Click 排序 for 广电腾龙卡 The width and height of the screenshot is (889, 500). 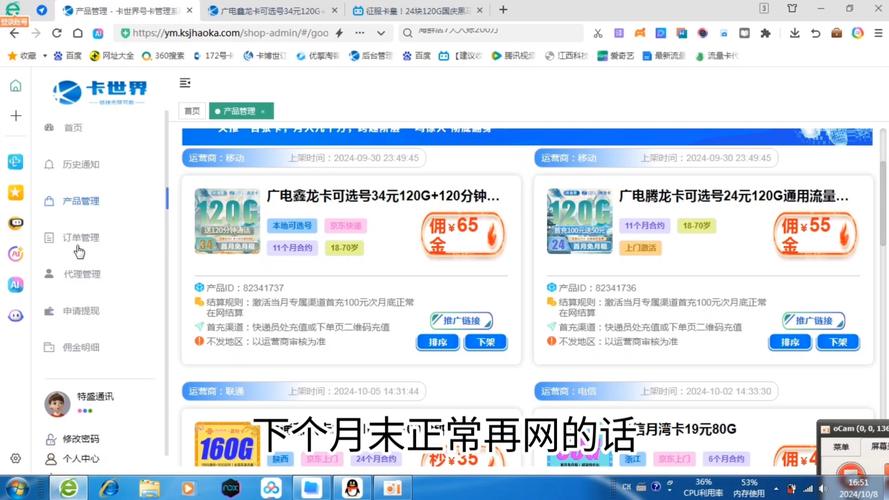(790, 342)
